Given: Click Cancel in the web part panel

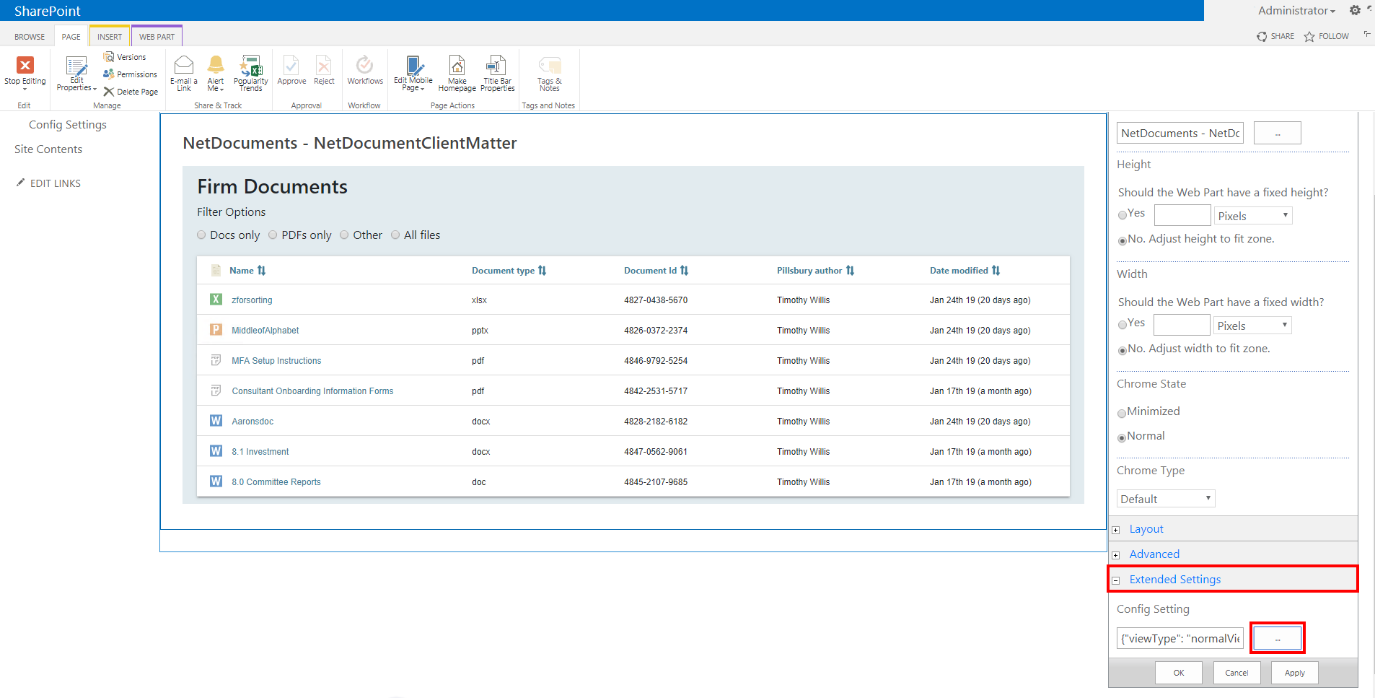Looking at the screenshot, I should click(x=1237, y=673).
